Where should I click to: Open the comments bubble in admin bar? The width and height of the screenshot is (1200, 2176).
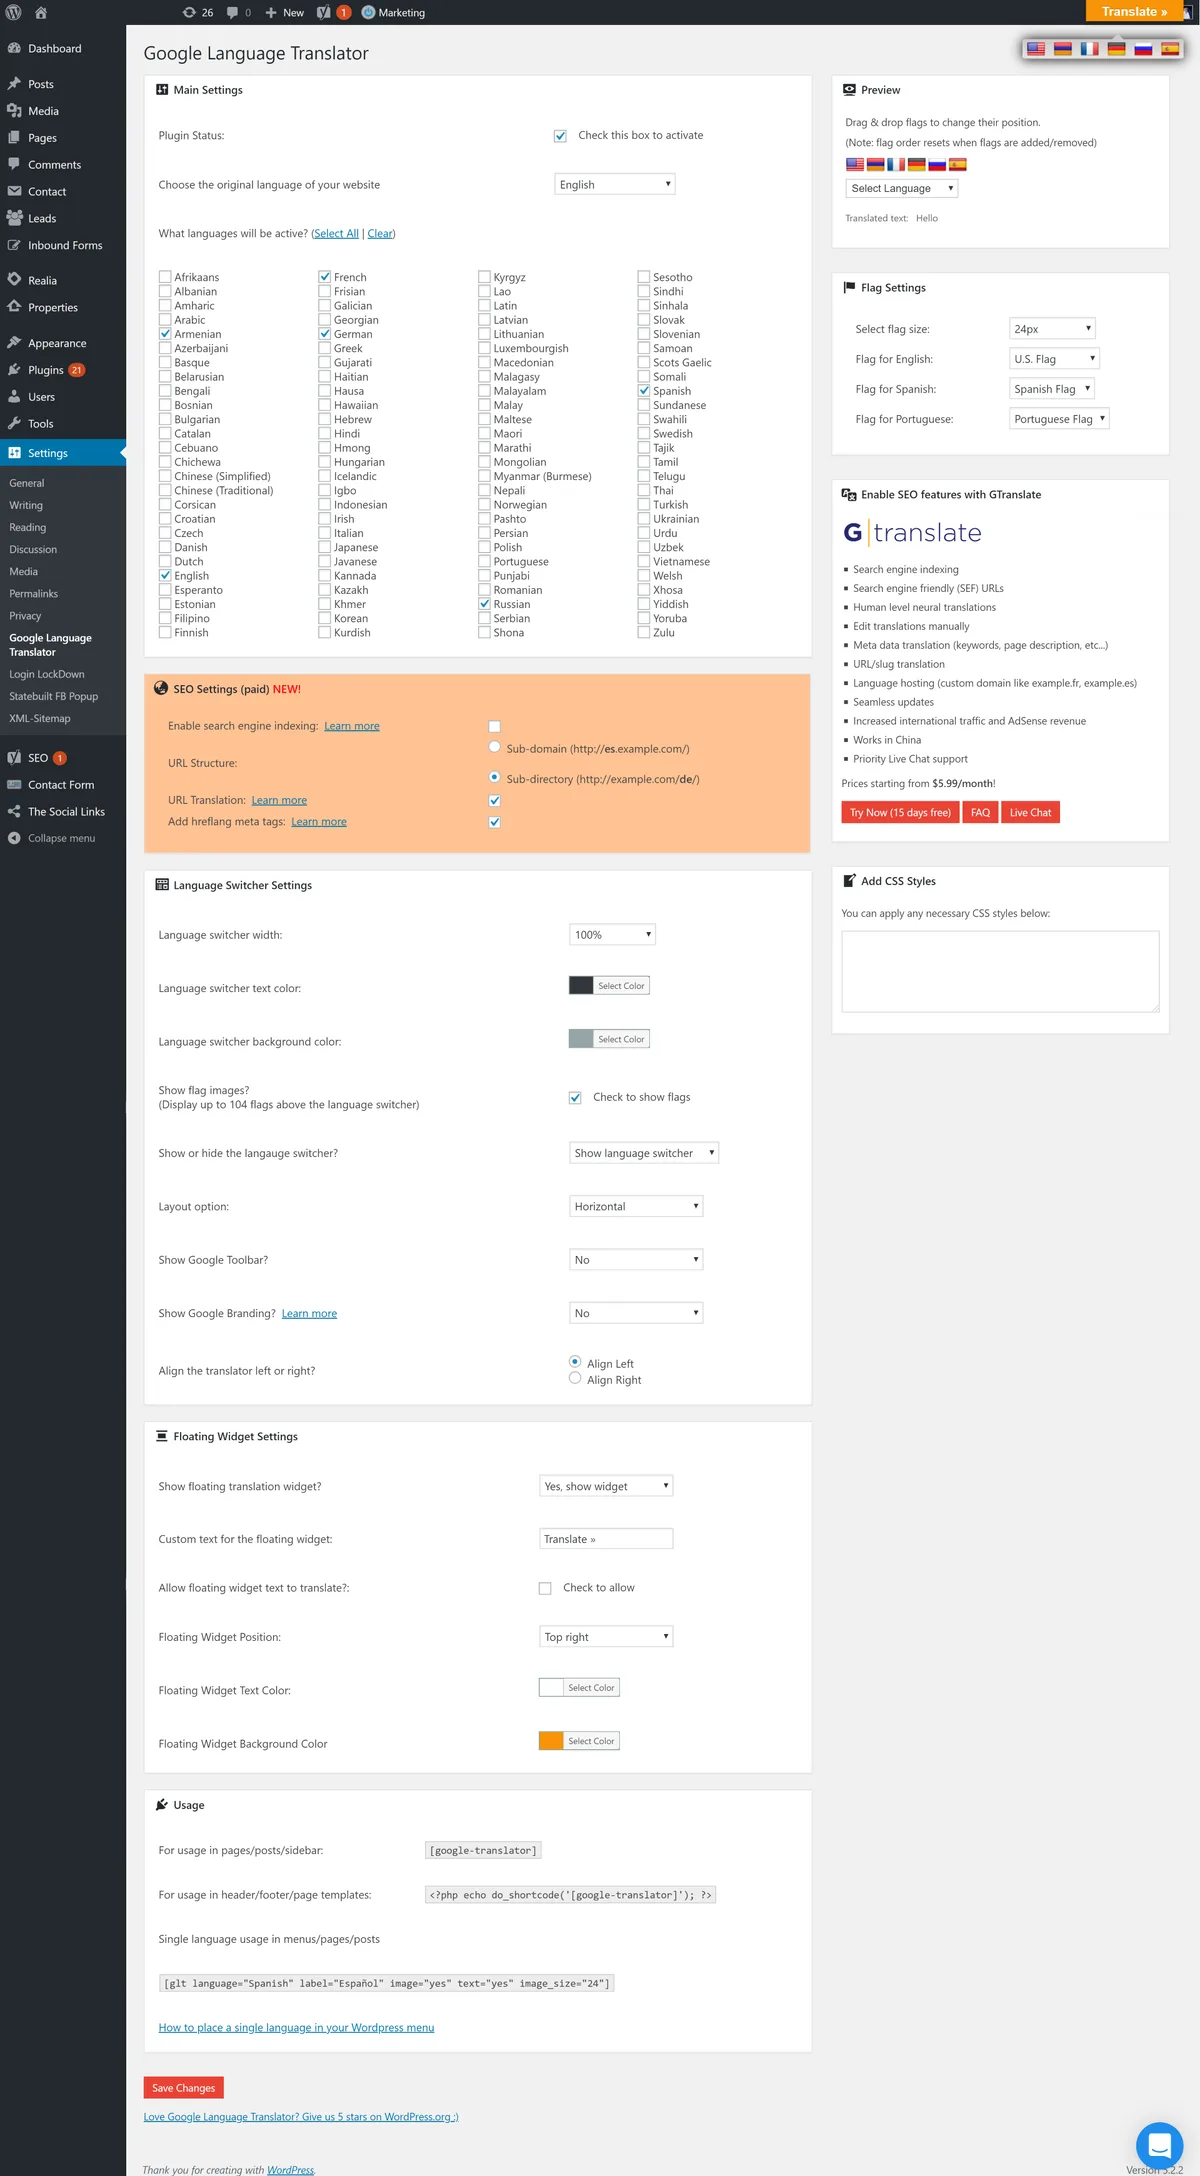point(238,12)
